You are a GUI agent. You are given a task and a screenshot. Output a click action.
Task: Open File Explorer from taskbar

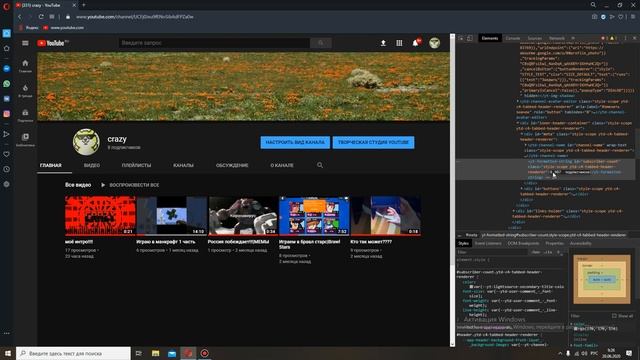[x=156, y=353]
